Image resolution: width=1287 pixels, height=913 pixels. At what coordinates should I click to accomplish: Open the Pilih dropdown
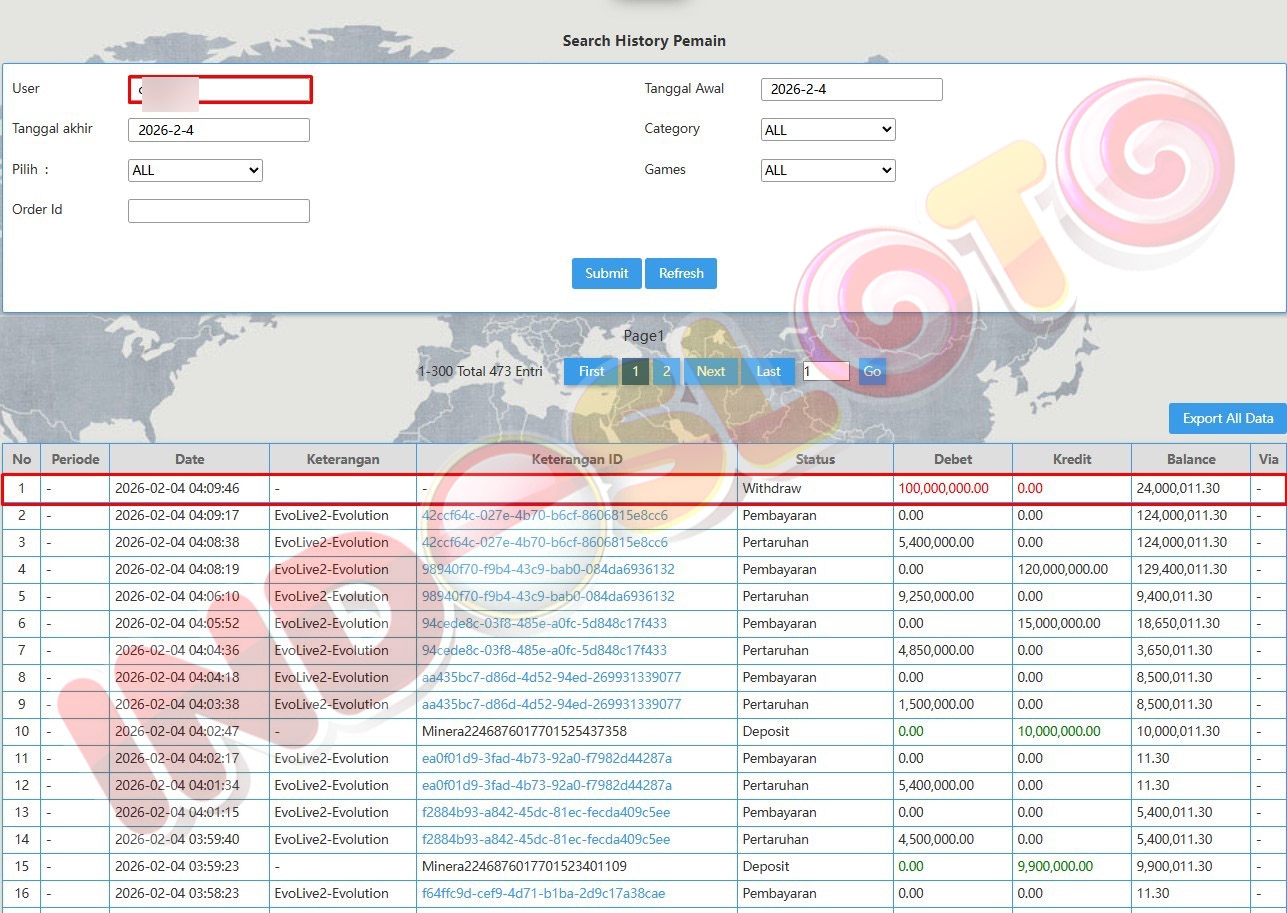(195, 170)
